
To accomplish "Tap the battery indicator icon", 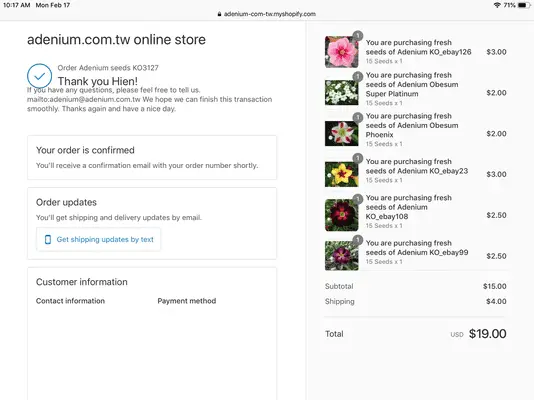I will [x=523, y=5].
